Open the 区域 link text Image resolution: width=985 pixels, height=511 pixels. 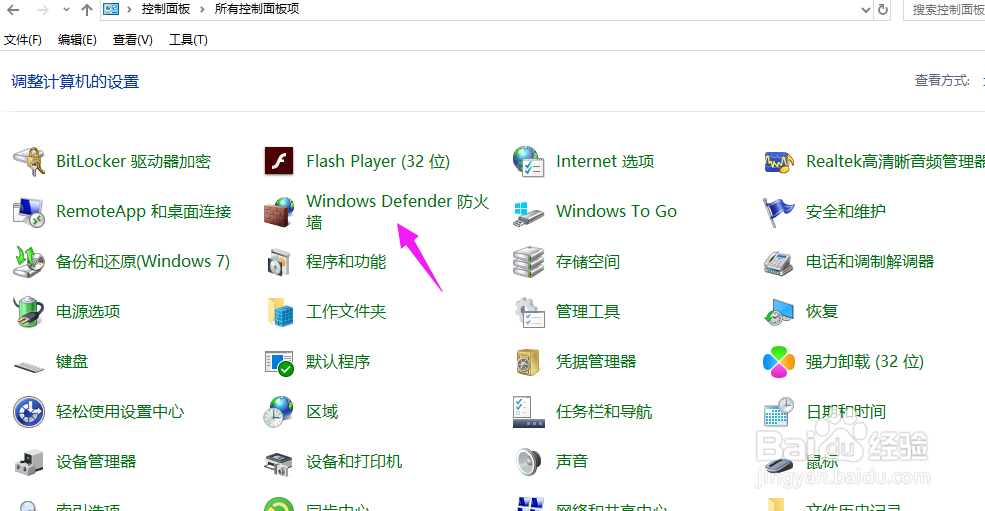tap(322, 412)
